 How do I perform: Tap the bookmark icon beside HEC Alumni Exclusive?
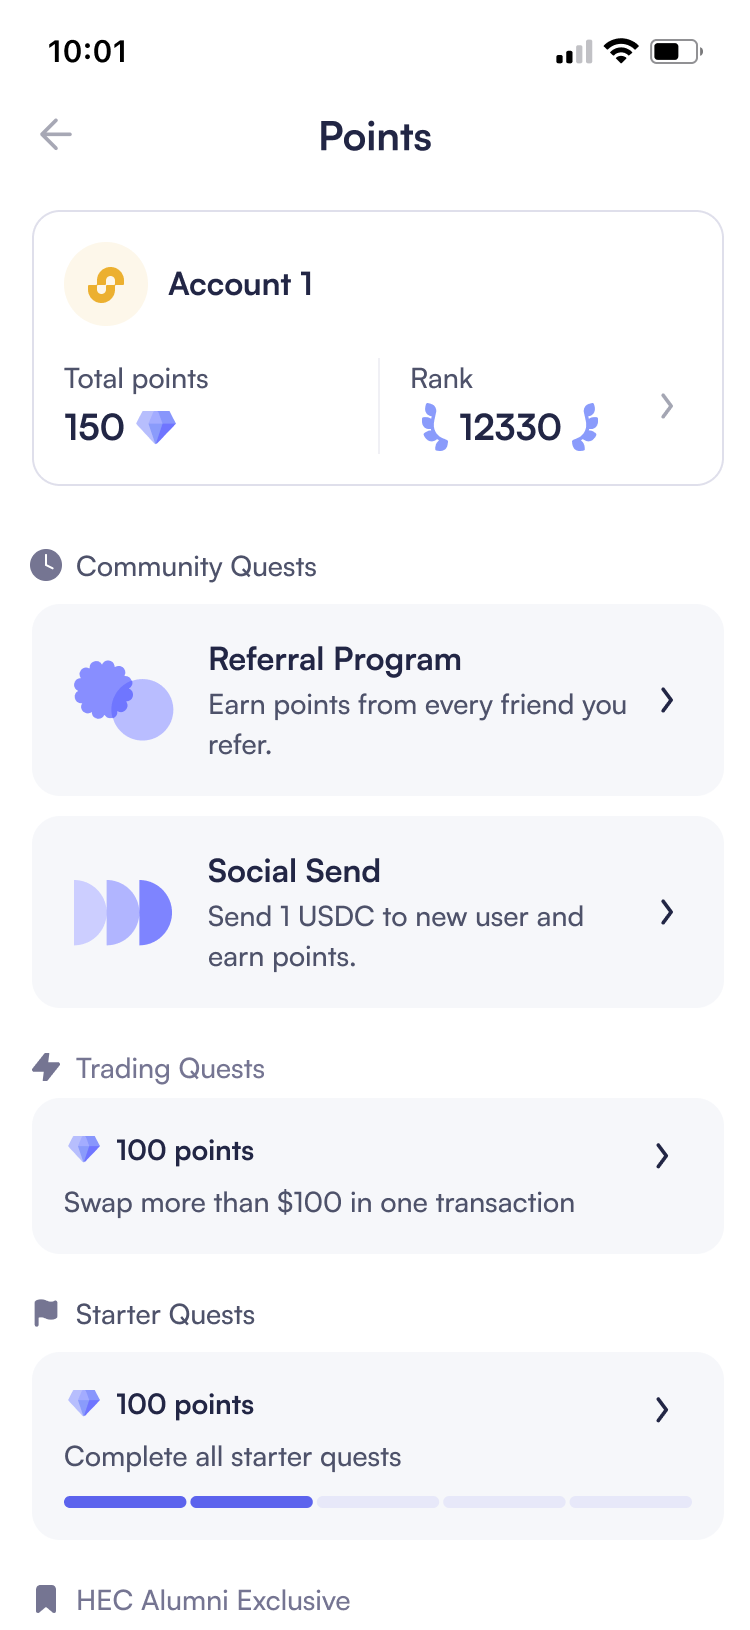coord(46,1599)
